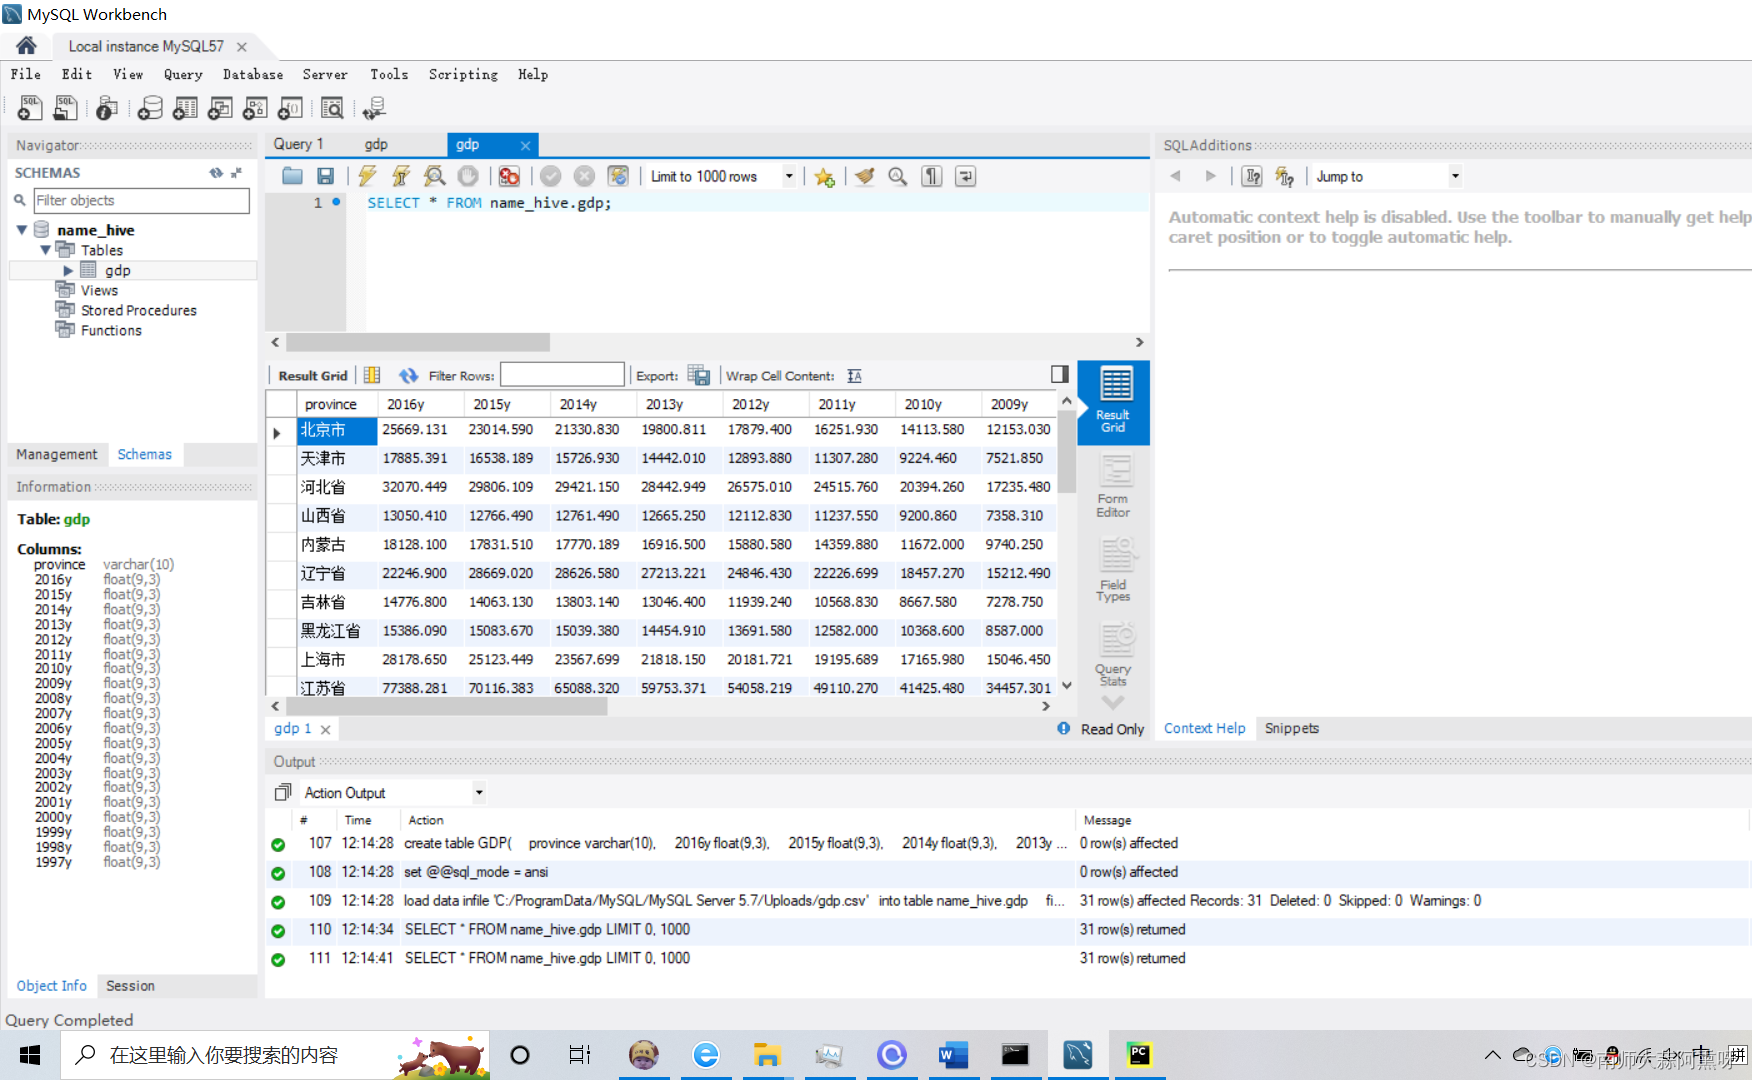Open the Scripting menu

click(x=463, y=74)
